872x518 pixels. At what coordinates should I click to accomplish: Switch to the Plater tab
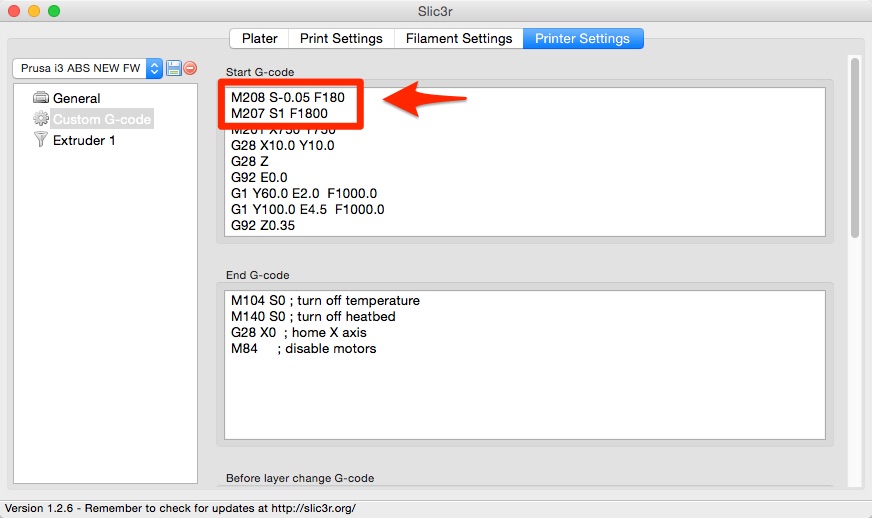259,38
